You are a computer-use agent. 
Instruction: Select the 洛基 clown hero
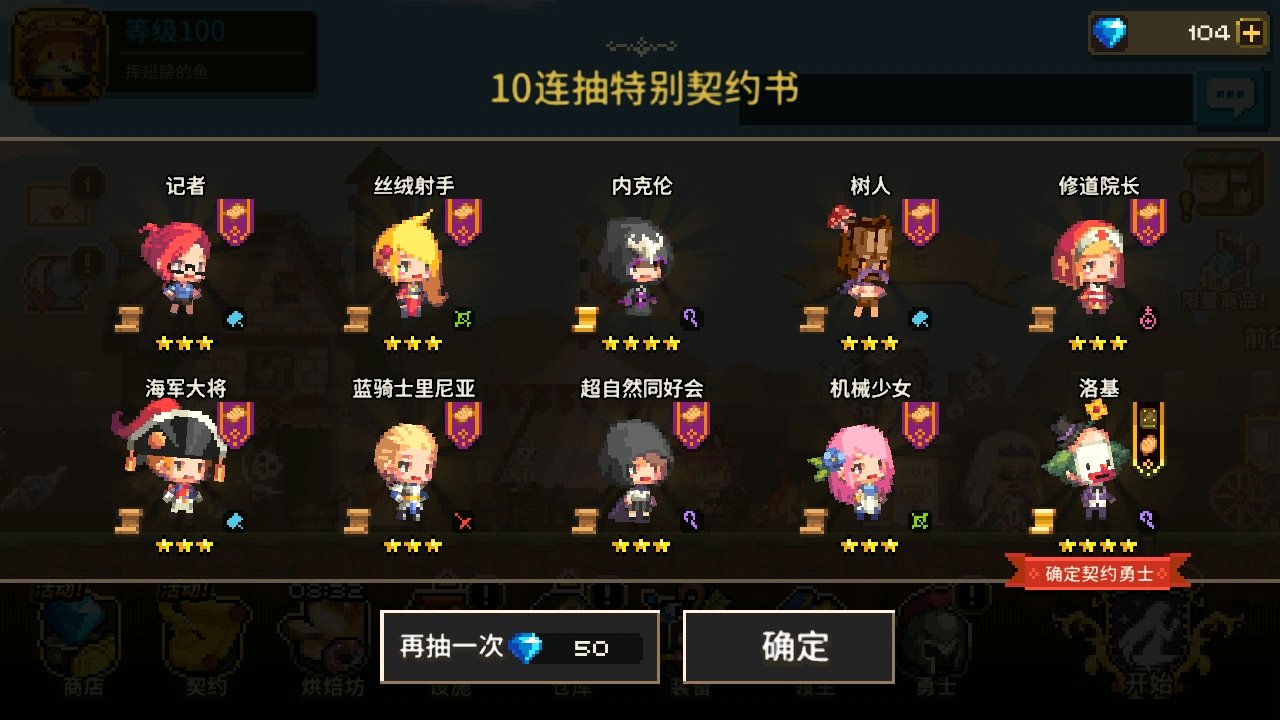pyautogui.click(x=1088, y=465)
